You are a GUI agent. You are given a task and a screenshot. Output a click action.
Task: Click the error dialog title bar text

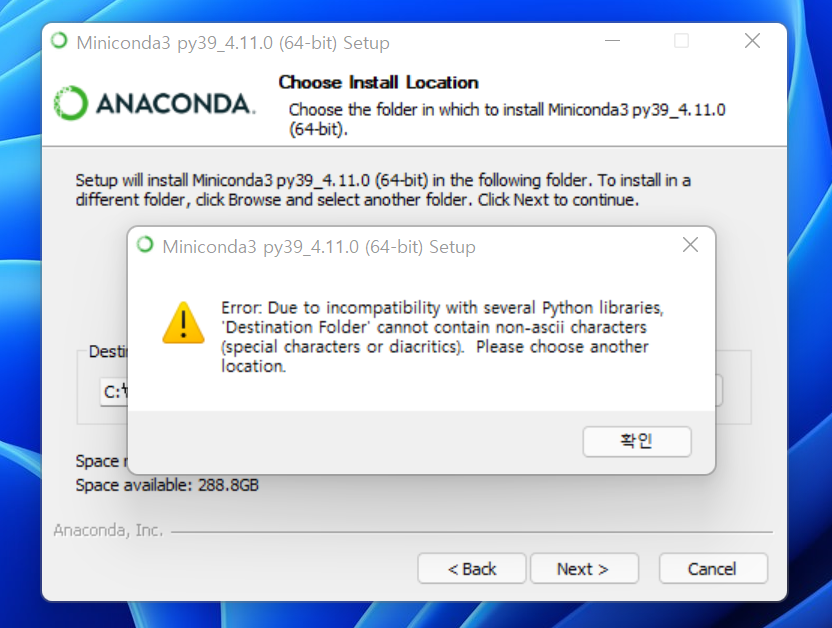pyautogui.click(x=319, y=247)
